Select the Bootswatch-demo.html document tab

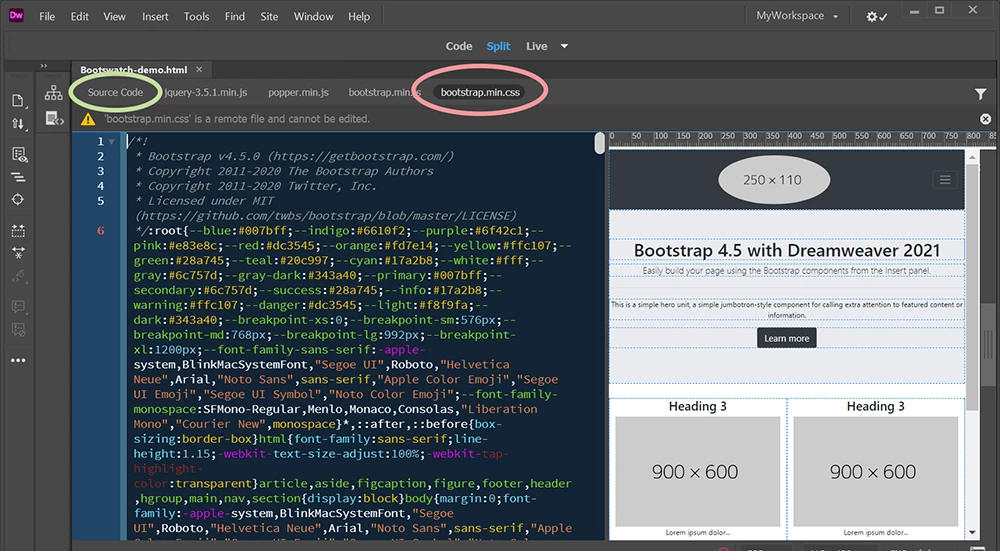pos(133,70)
